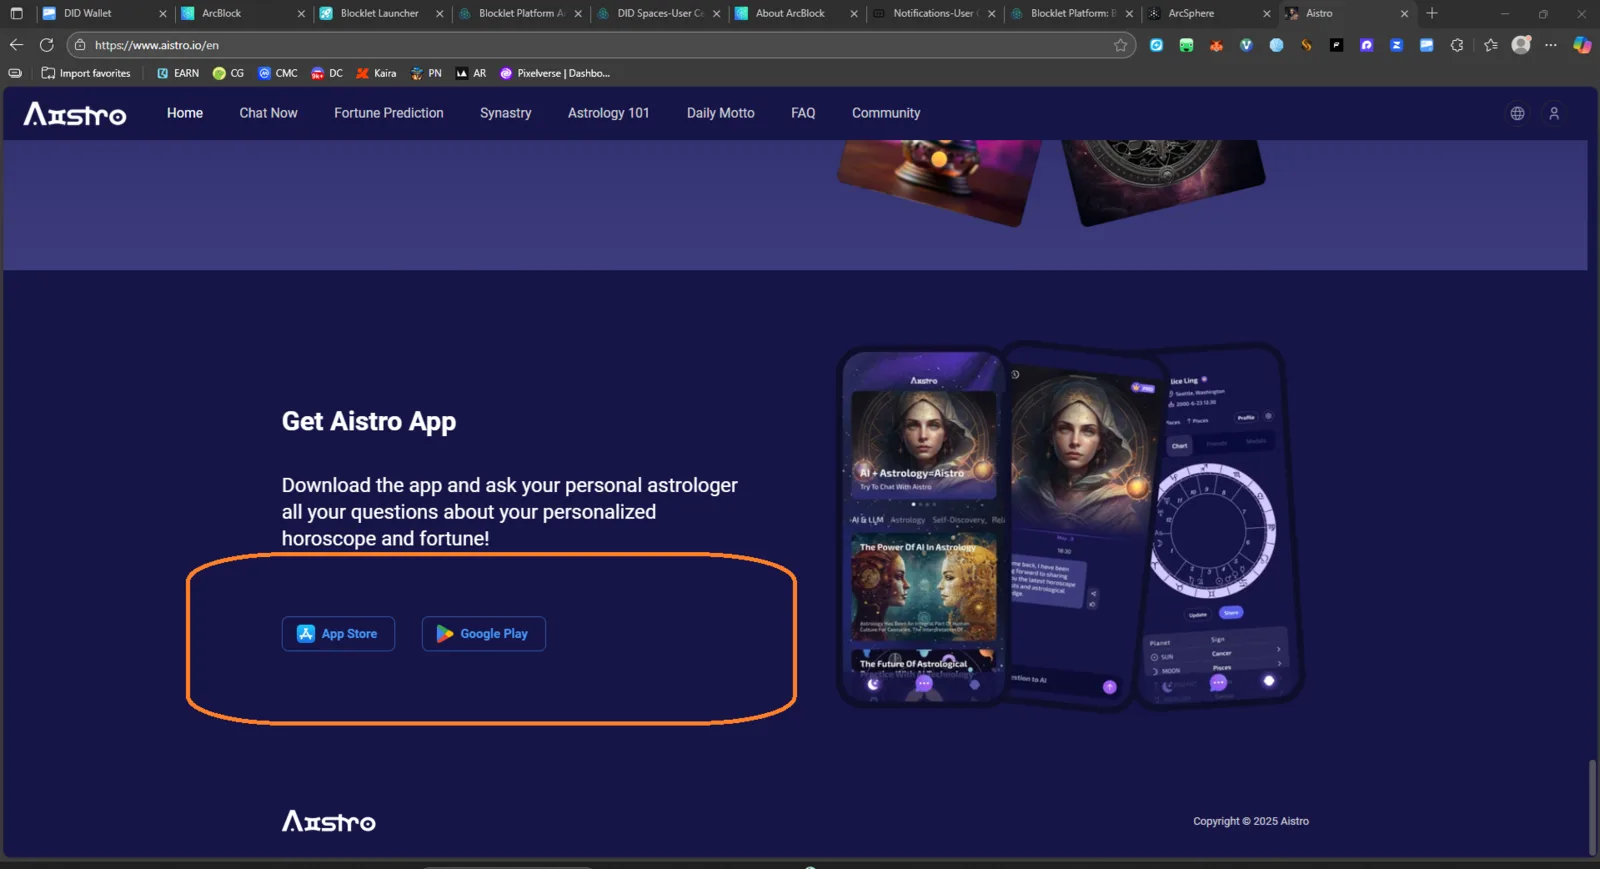Open the black square P extension
This screenshot has width=1600, height=869.
1336,45
